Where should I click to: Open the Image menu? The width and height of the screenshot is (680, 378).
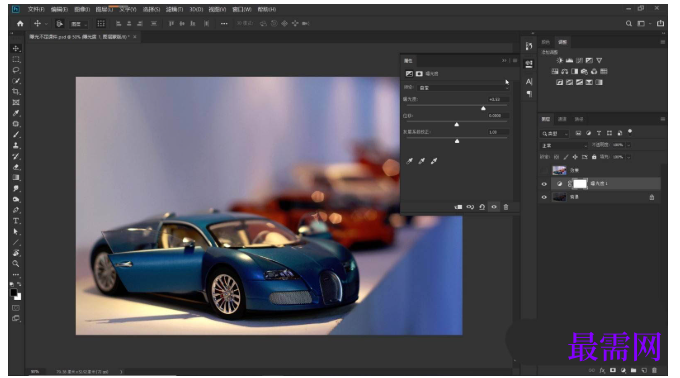(82, 9)
